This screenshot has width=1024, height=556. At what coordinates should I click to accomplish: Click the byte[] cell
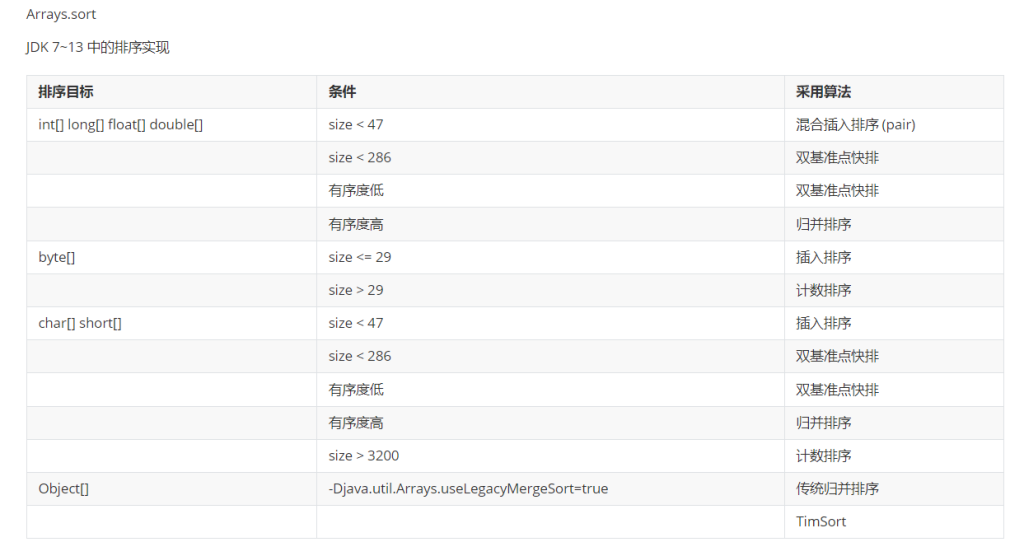[x=57, y=257]
